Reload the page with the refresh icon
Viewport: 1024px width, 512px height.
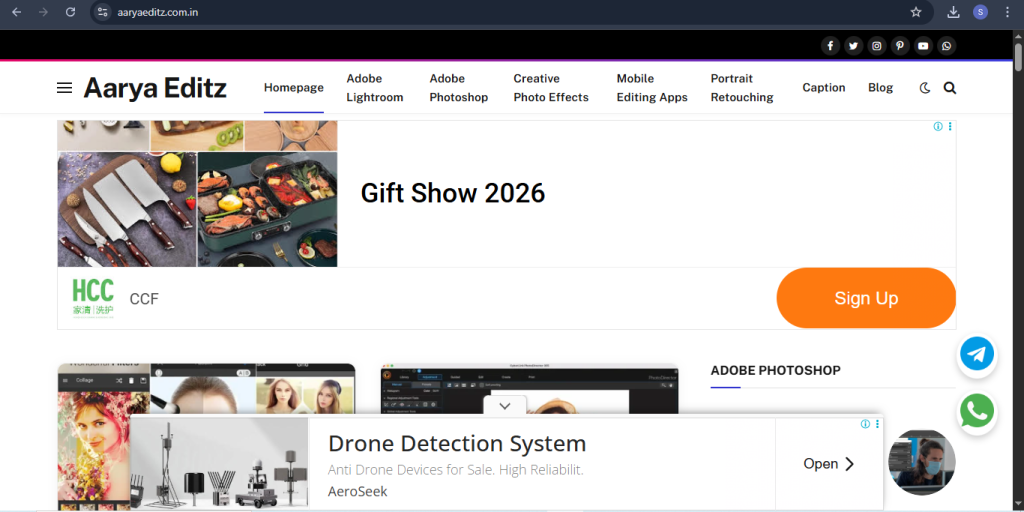pyautogui.click(x=71, y=12)
